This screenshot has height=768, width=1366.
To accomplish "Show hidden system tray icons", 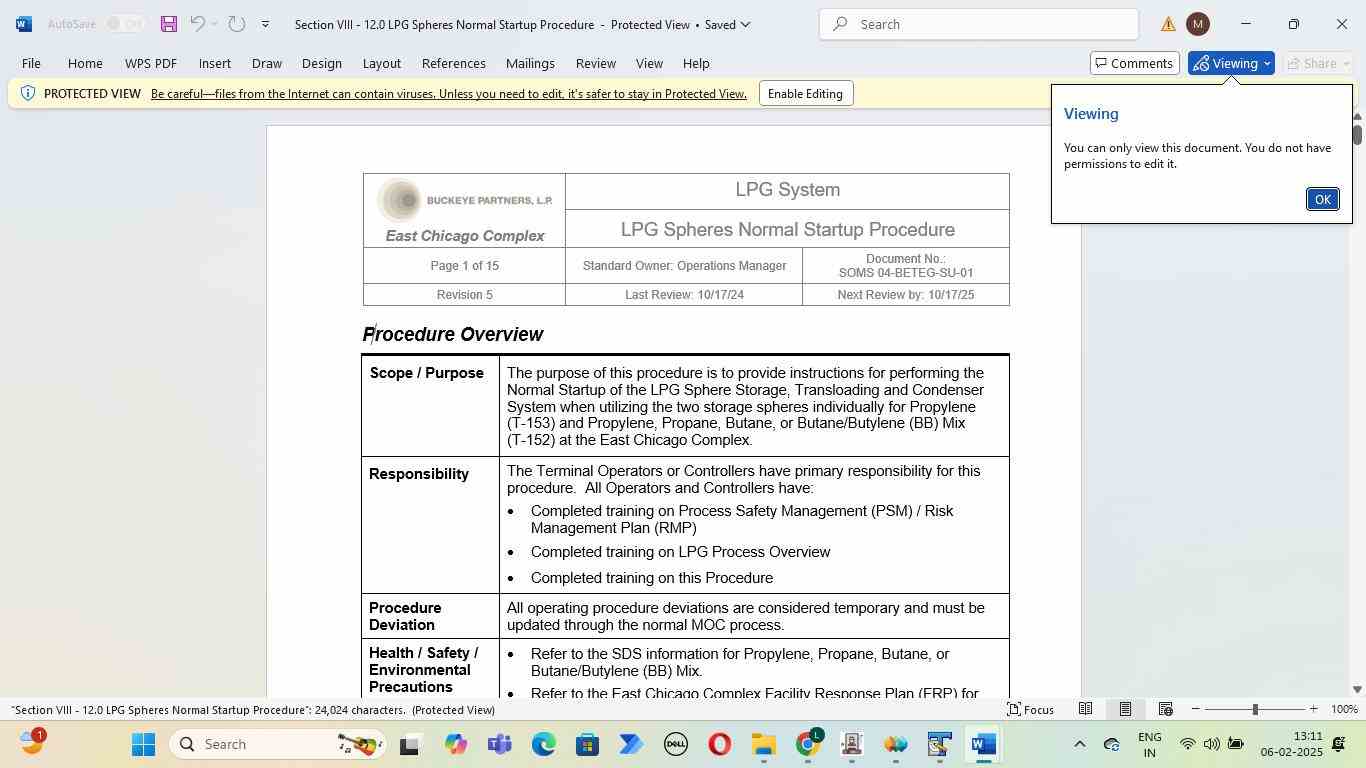I will tap(1079, 744).
